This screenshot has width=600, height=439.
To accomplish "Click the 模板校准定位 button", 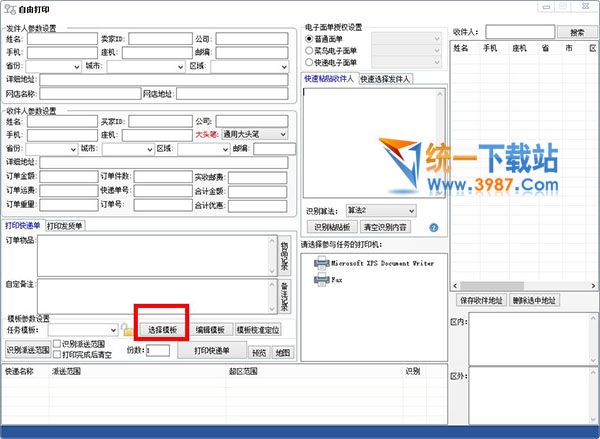I will pyautogui.click(x=258, y=330).
